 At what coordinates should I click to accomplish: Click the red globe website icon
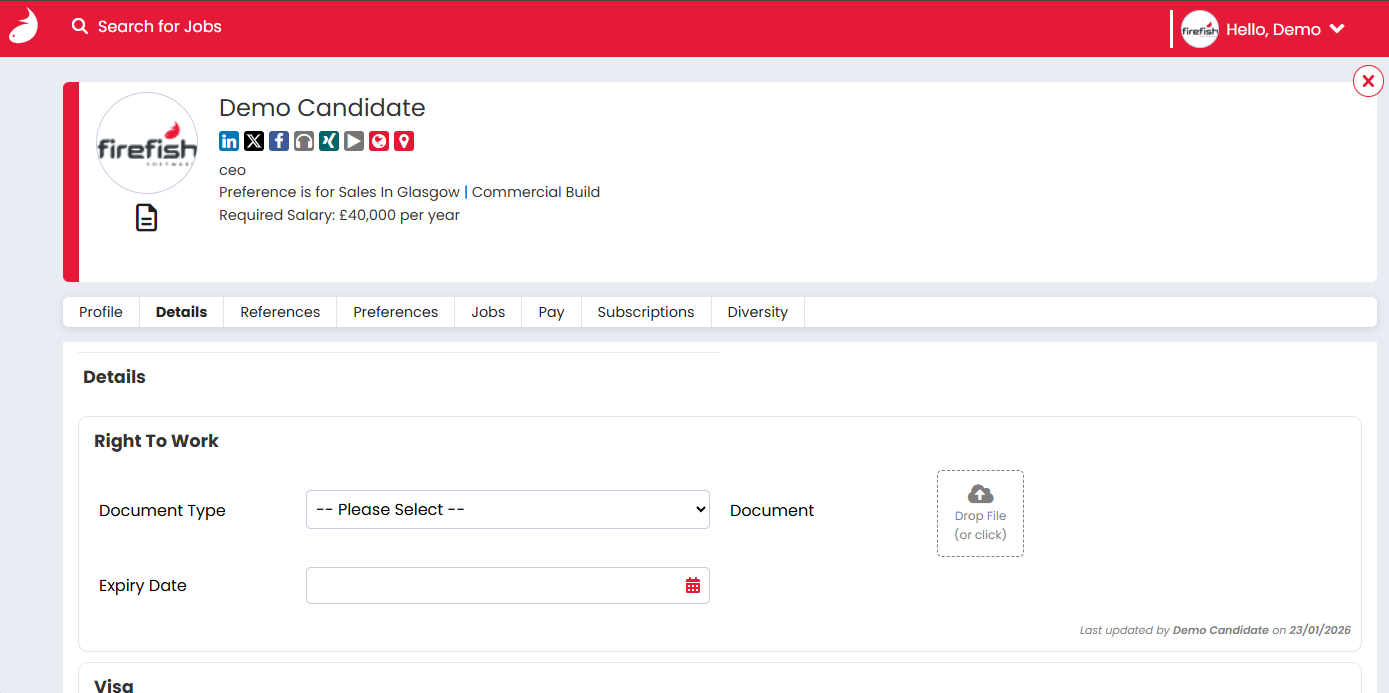(379, 141)
